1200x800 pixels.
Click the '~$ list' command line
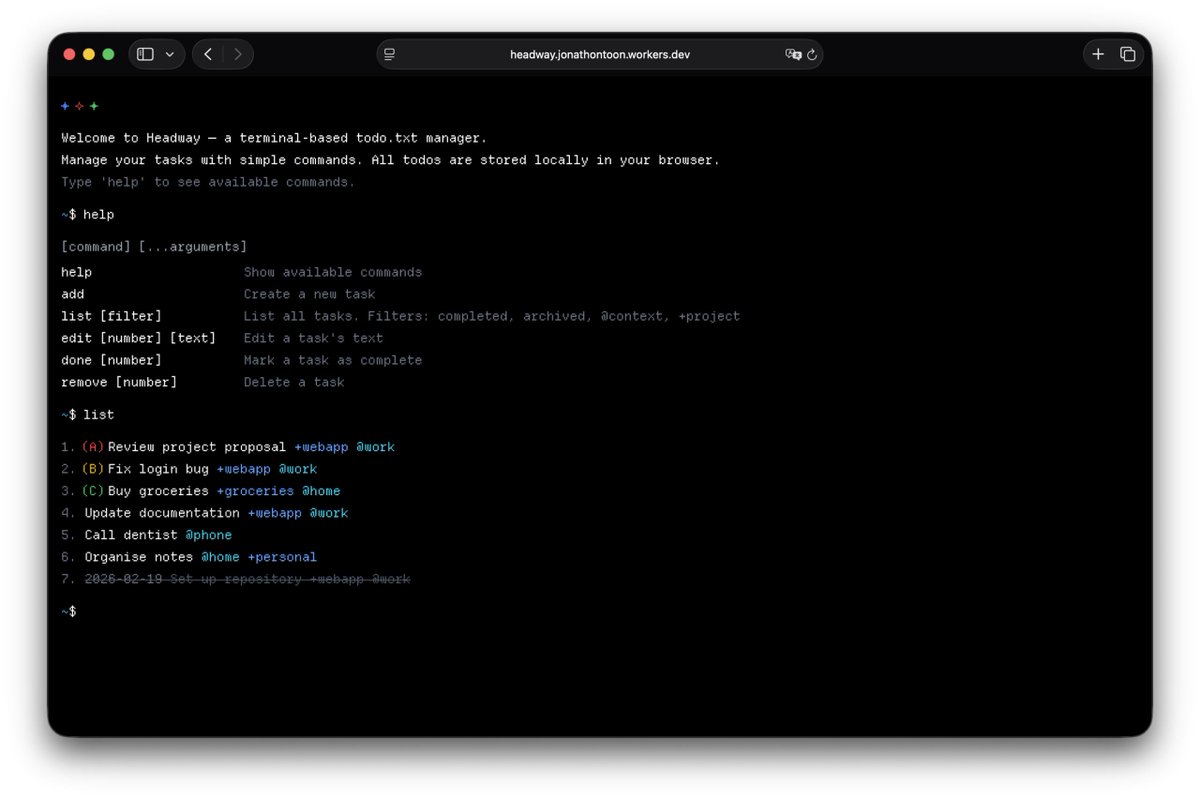click(88, 414)
